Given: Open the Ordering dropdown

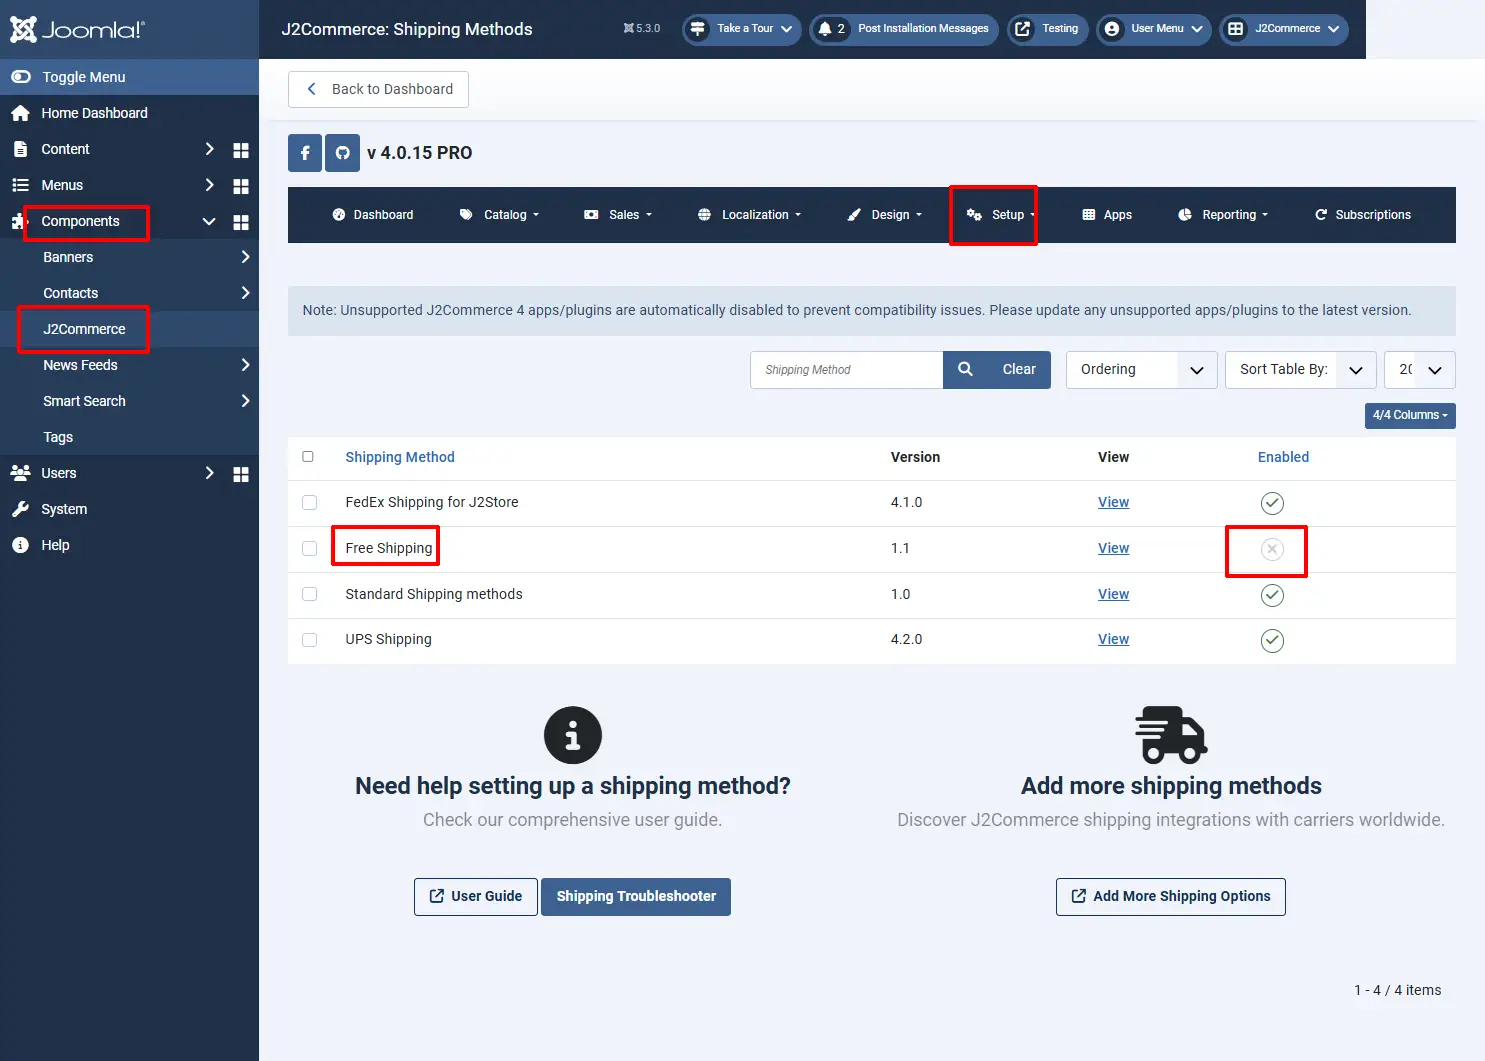Looking at the screenshot, I should 1141,370.
